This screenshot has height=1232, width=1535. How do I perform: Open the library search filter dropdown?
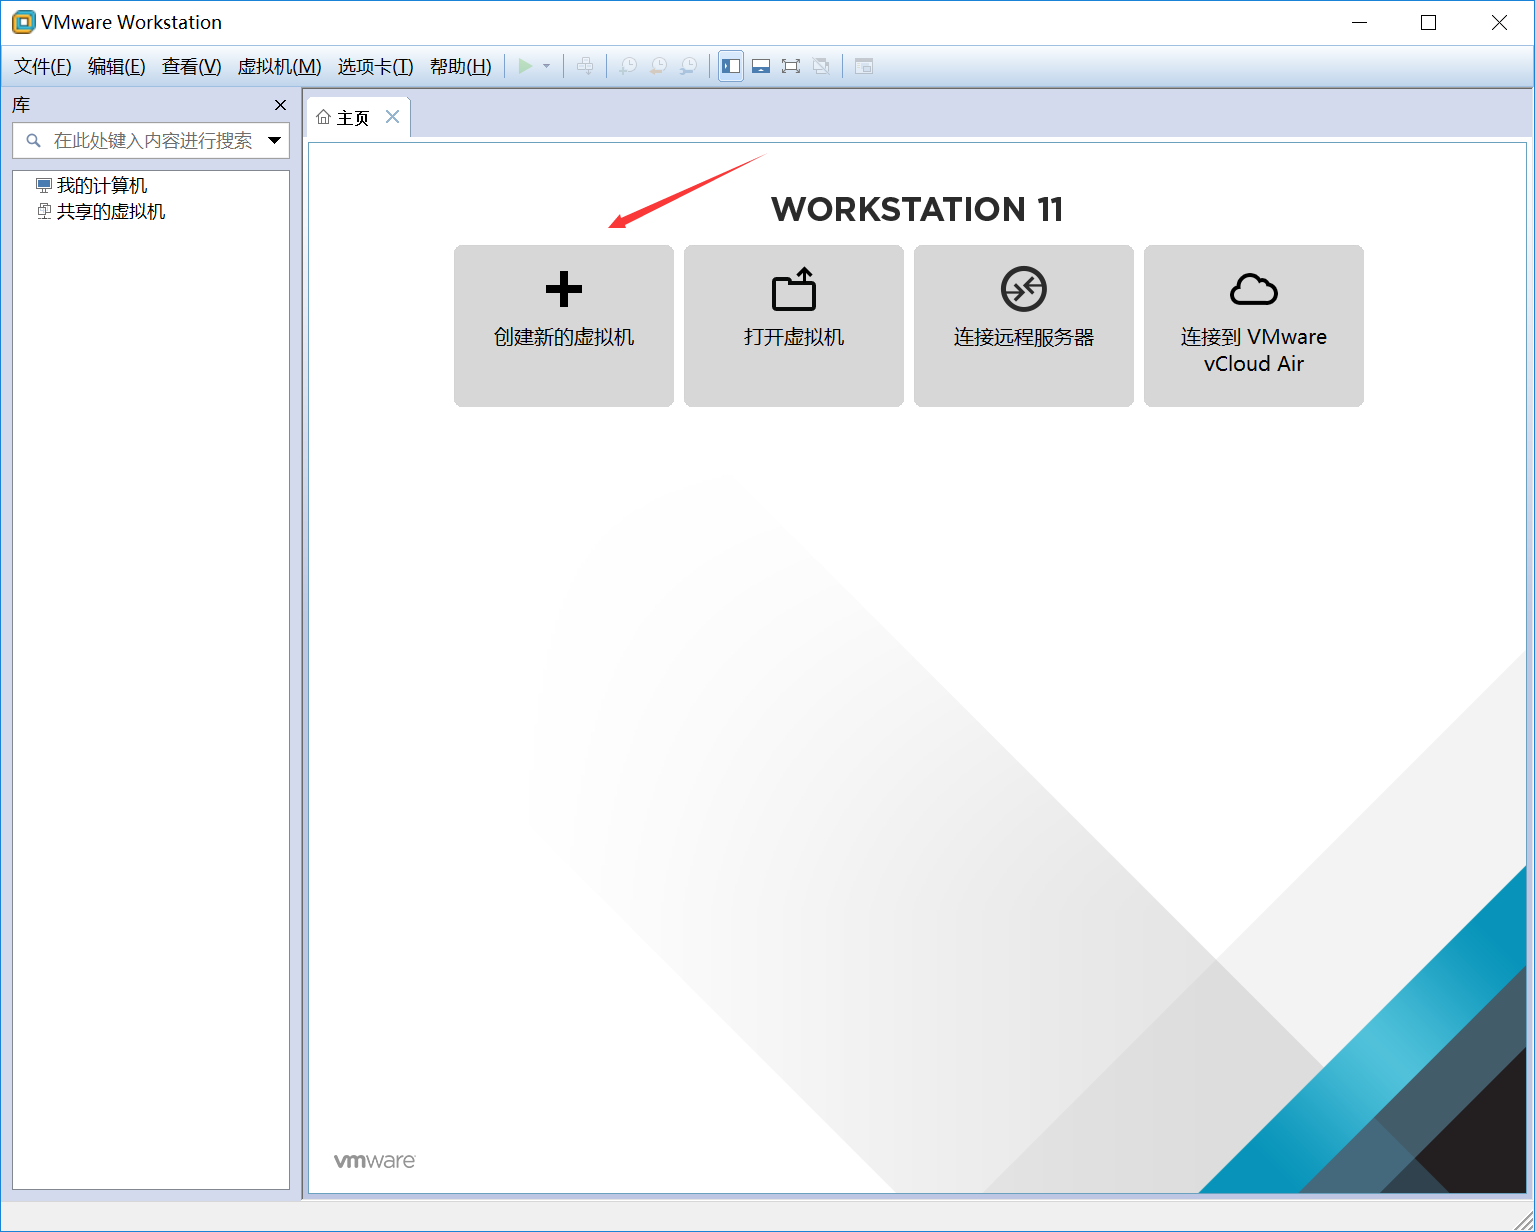[x=274, y=141]
